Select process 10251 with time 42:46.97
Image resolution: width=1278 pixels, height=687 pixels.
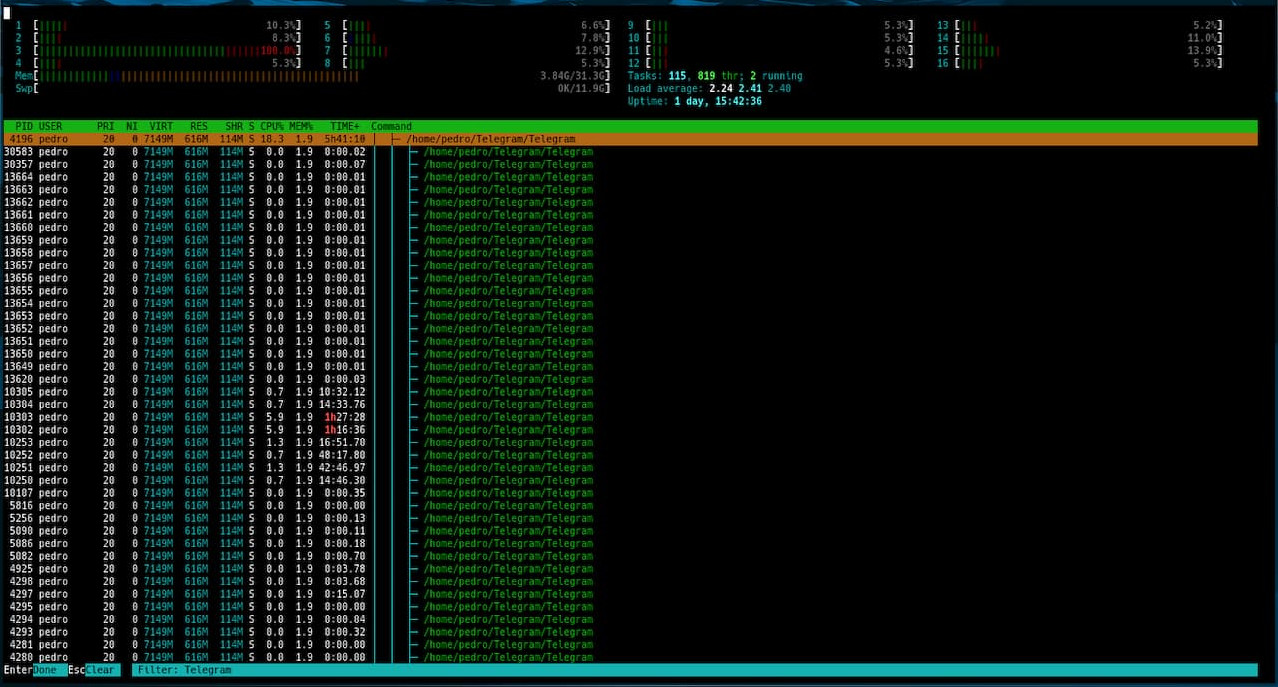point(630,467)
